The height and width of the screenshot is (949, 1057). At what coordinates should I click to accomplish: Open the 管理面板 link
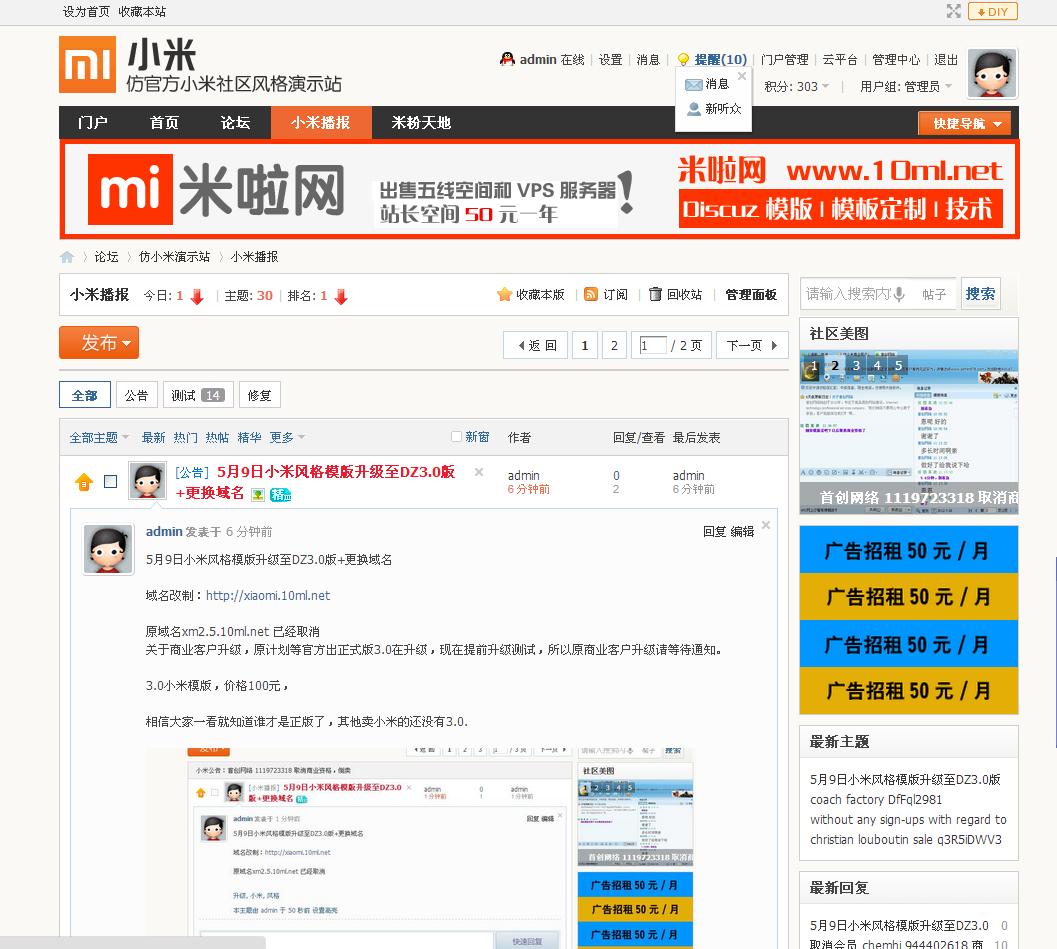(x=751, y=295)
